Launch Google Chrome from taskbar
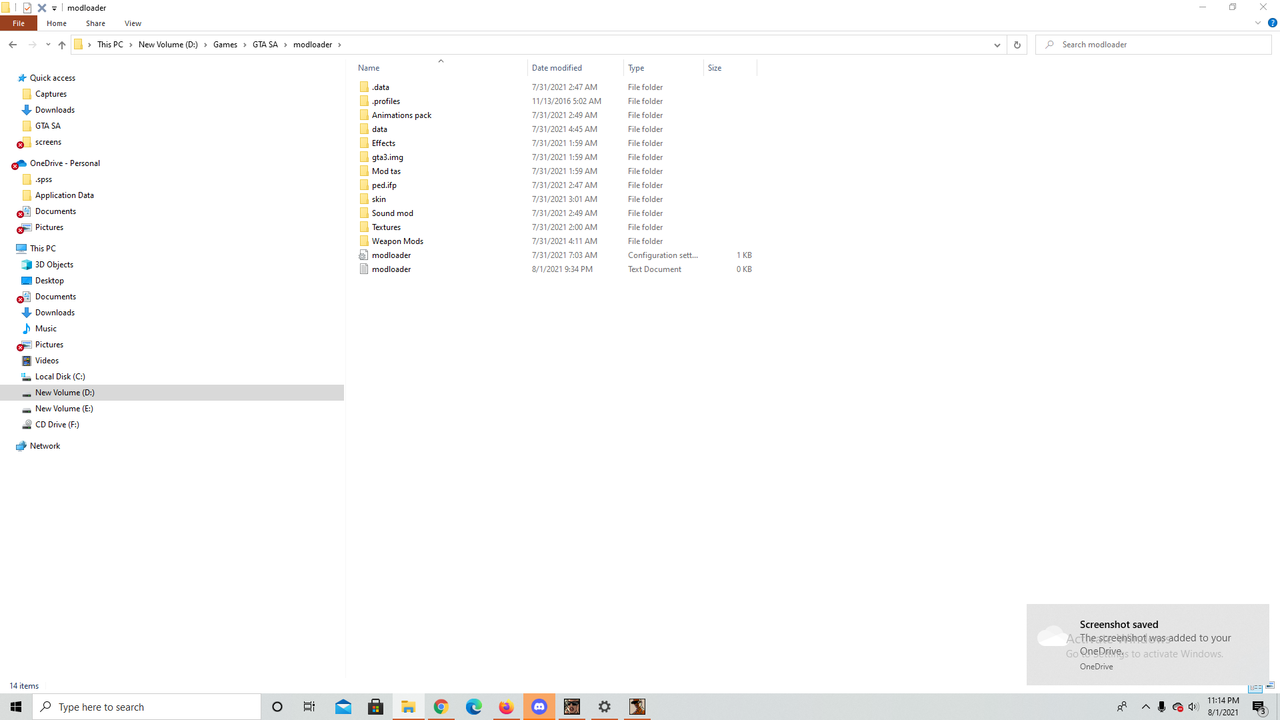Viewport: 1280px width, 720px height. 441,707
